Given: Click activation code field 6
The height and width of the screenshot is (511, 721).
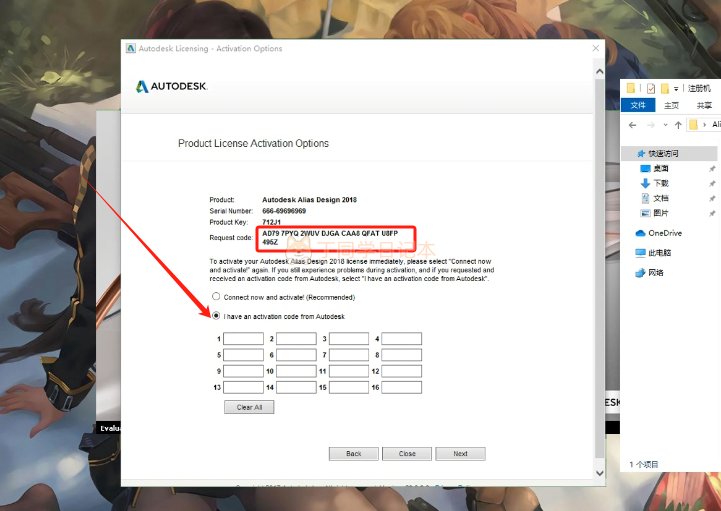Looking at the screenshot, I should click(296, 355).
